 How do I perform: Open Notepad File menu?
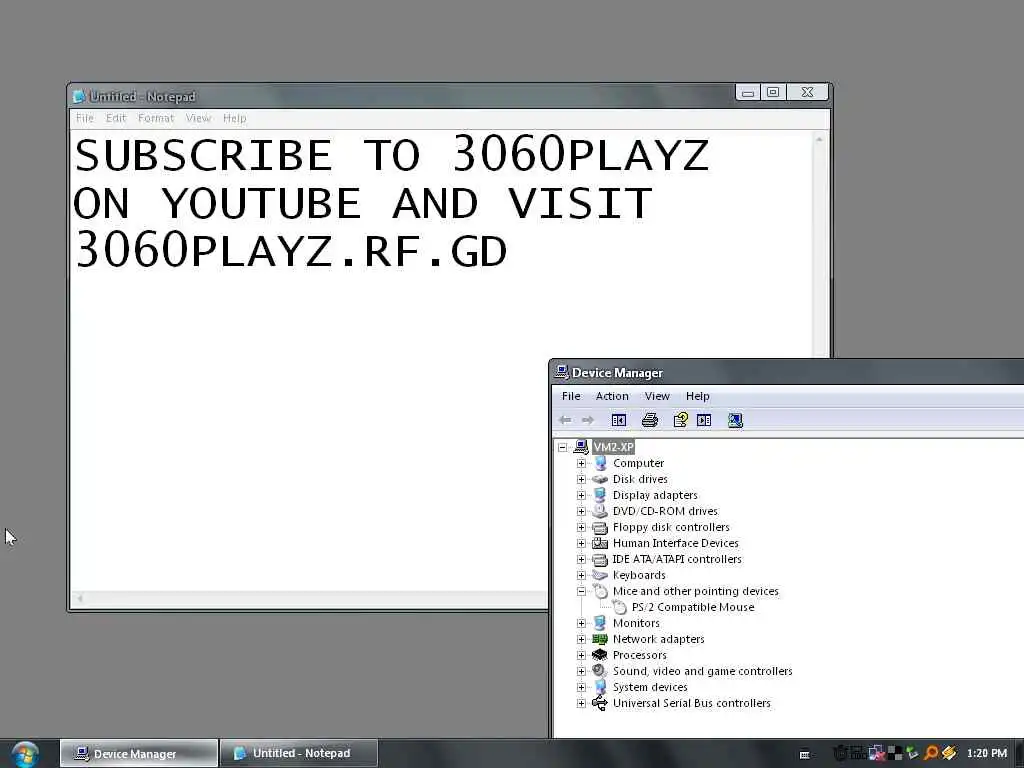(x=84, y=118)
